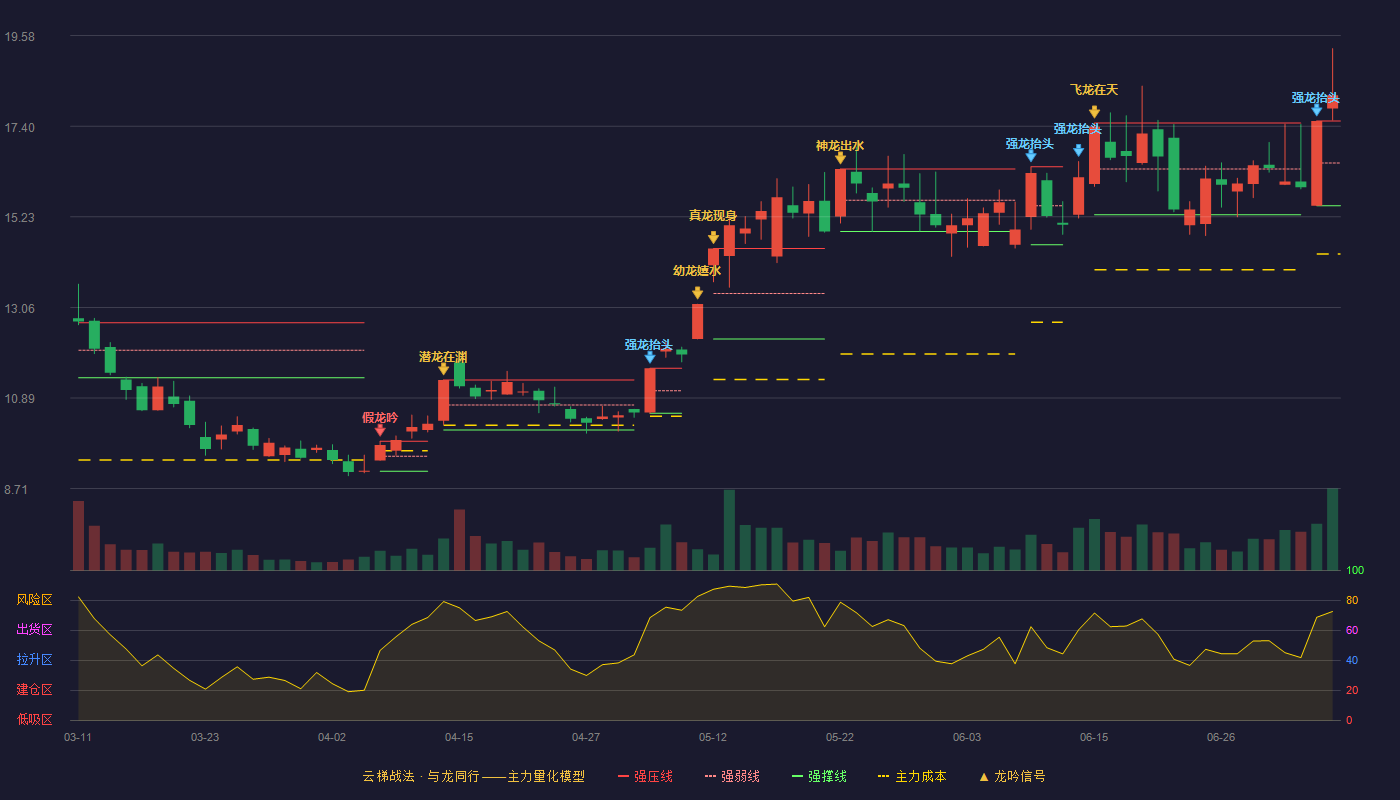Click the 风险区 zone label
Image resolution: width=1400 pixels, height=800 pixels.
point(34,600)
